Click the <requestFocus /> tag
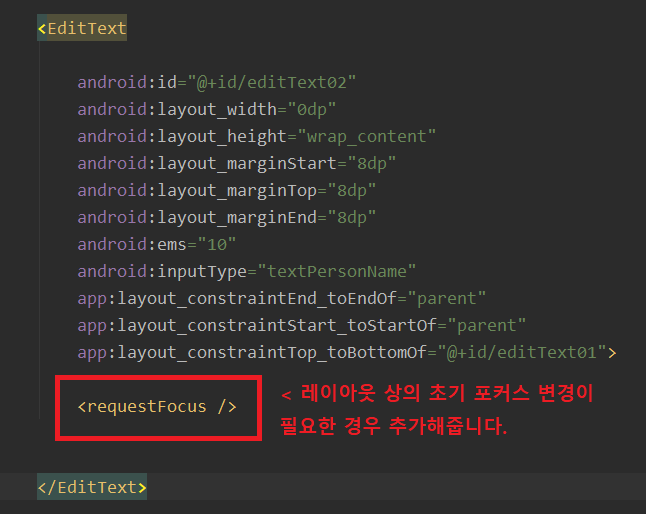Image resolution: width=646 pixels, height=514 pixels. click(x=157, y=407)
